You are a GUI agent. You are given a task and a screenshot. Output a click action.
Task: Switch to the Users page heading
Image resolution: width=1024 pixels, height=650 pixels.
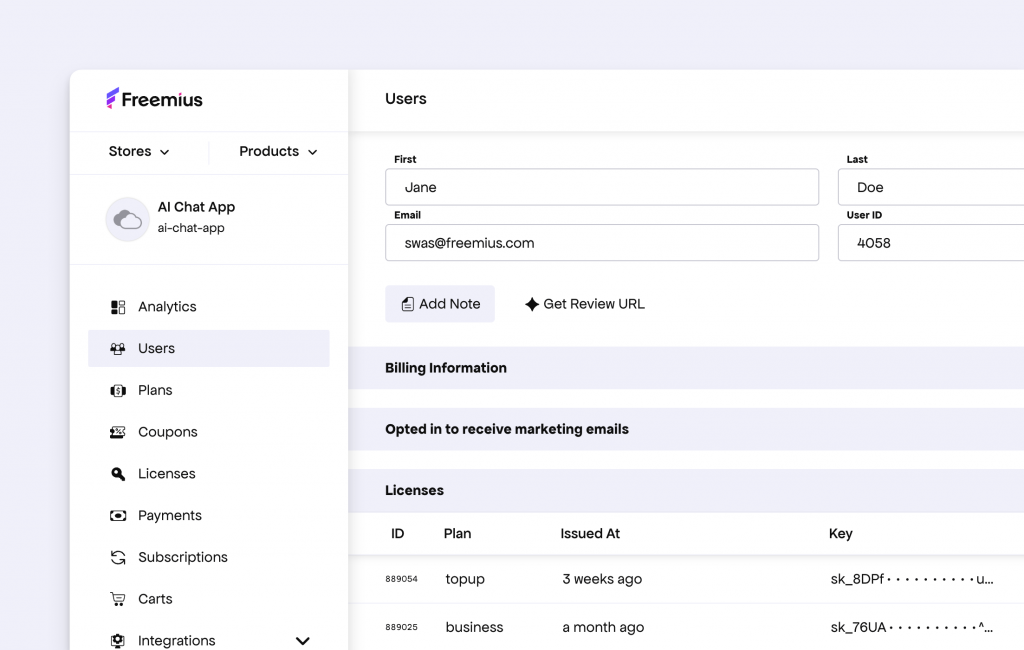point(405,99)
